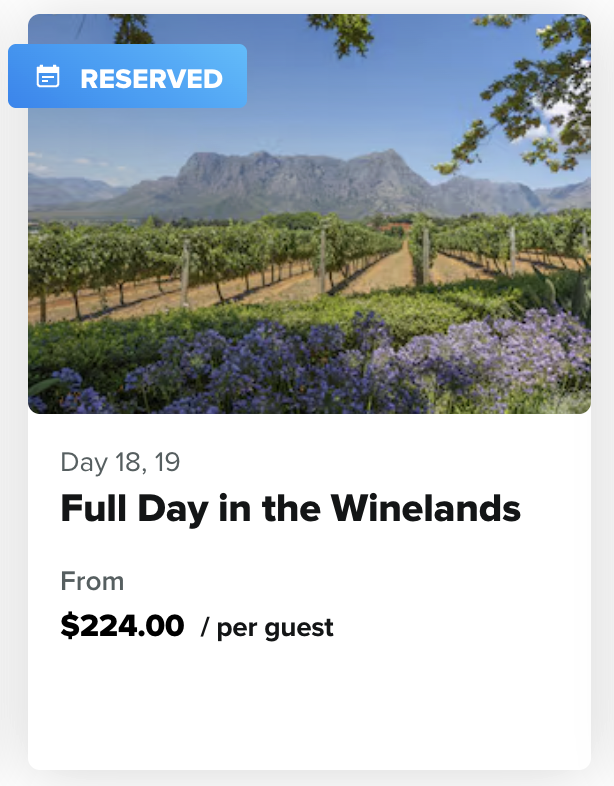Click the number 19 in the day label
Screen dimensions: 614x786
click(x=166, y=462)
